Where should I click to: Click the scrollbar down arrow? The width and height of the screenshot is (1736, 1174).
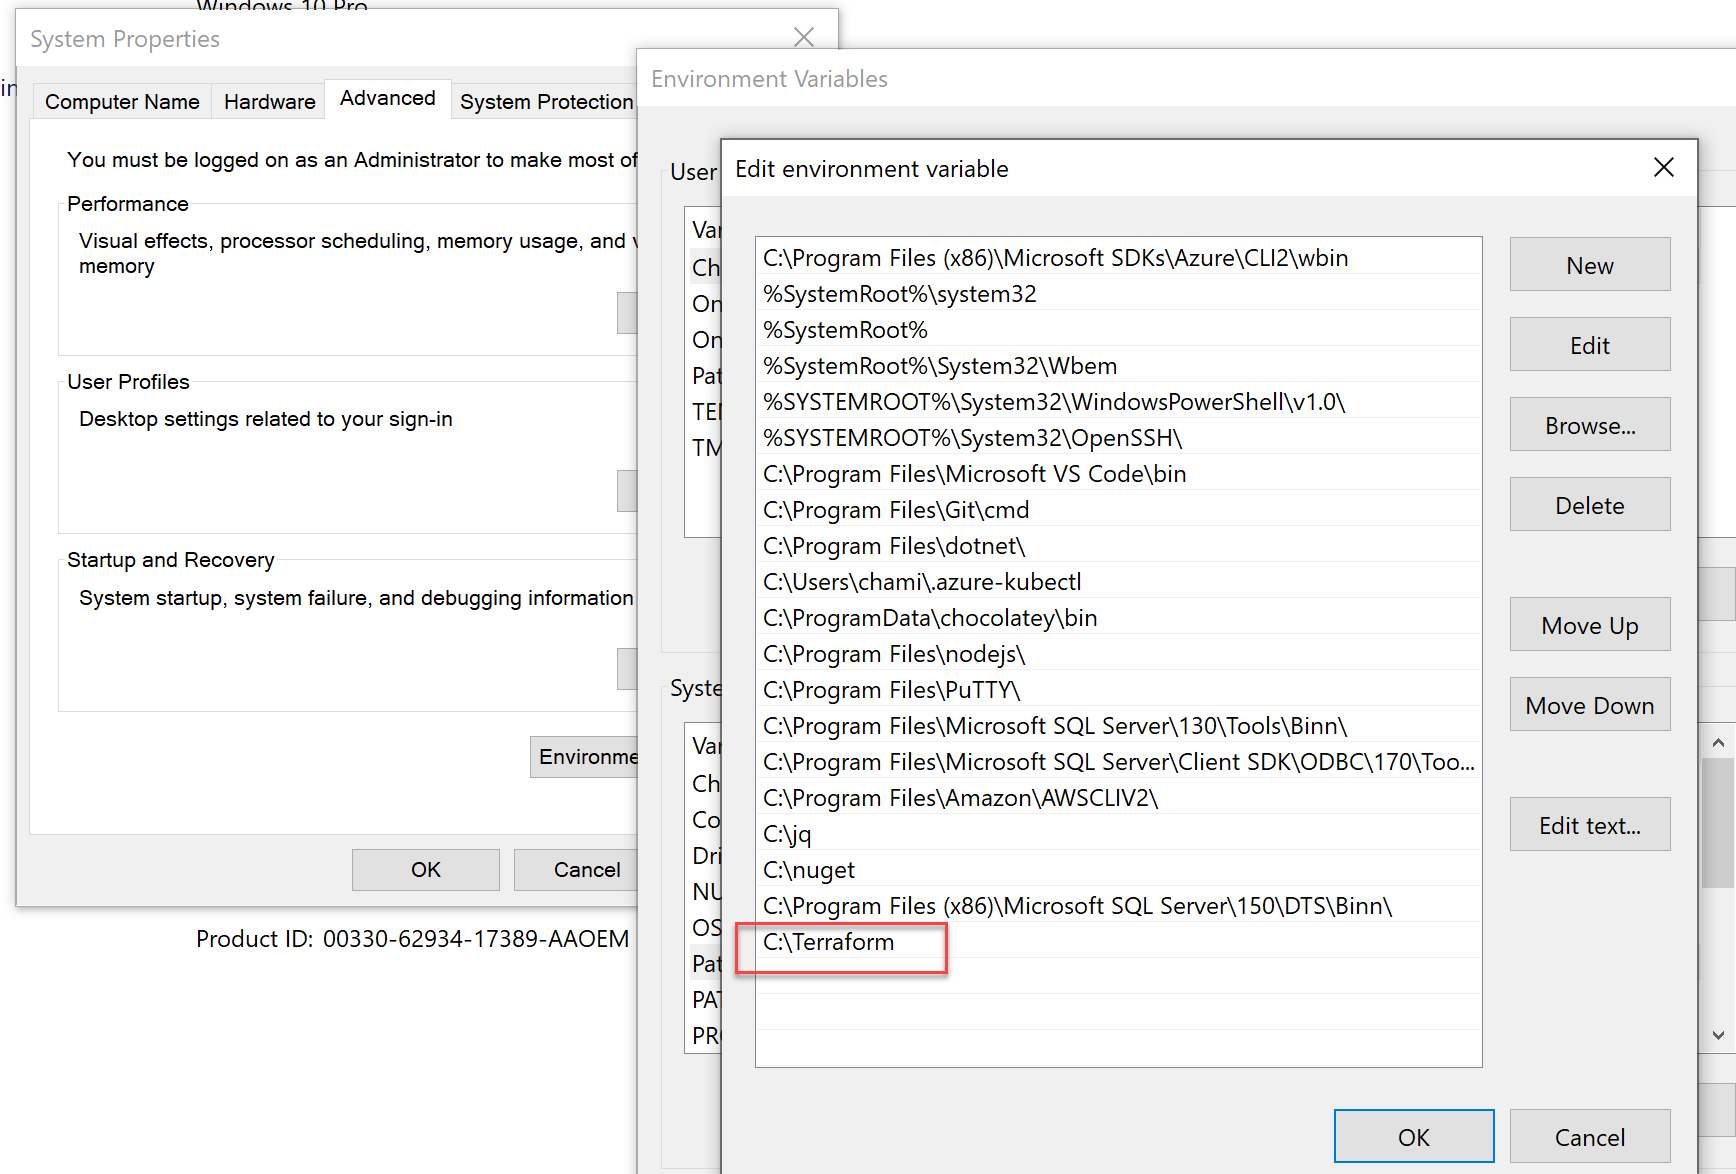[1719, 1036]
